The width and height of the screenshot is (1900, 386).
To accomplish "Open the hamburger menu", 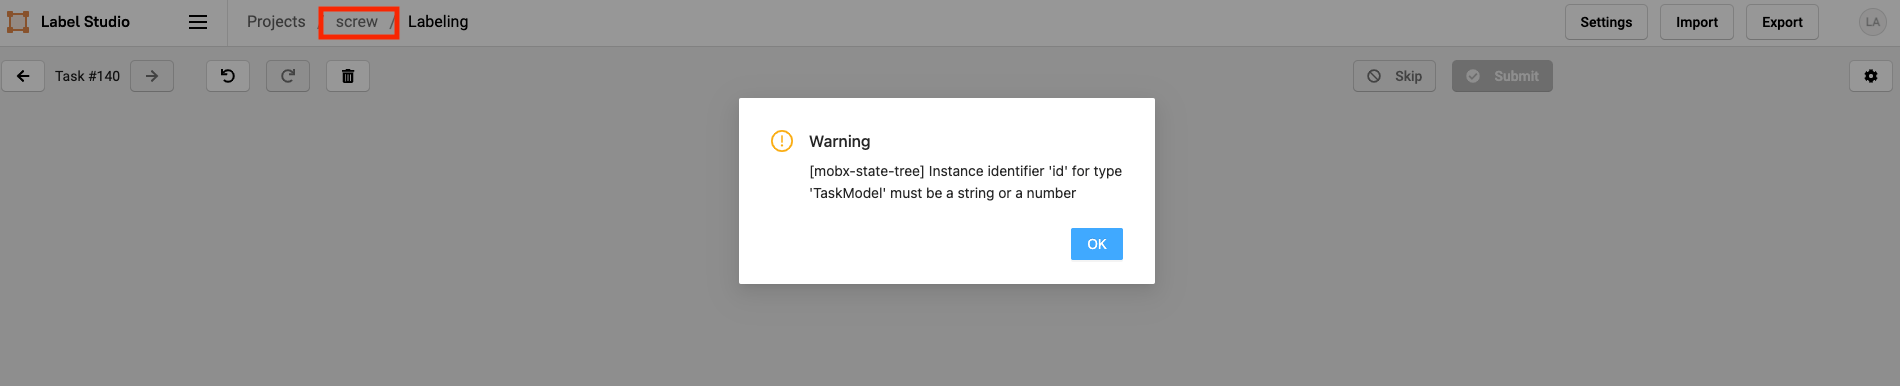I will (198, 22).
